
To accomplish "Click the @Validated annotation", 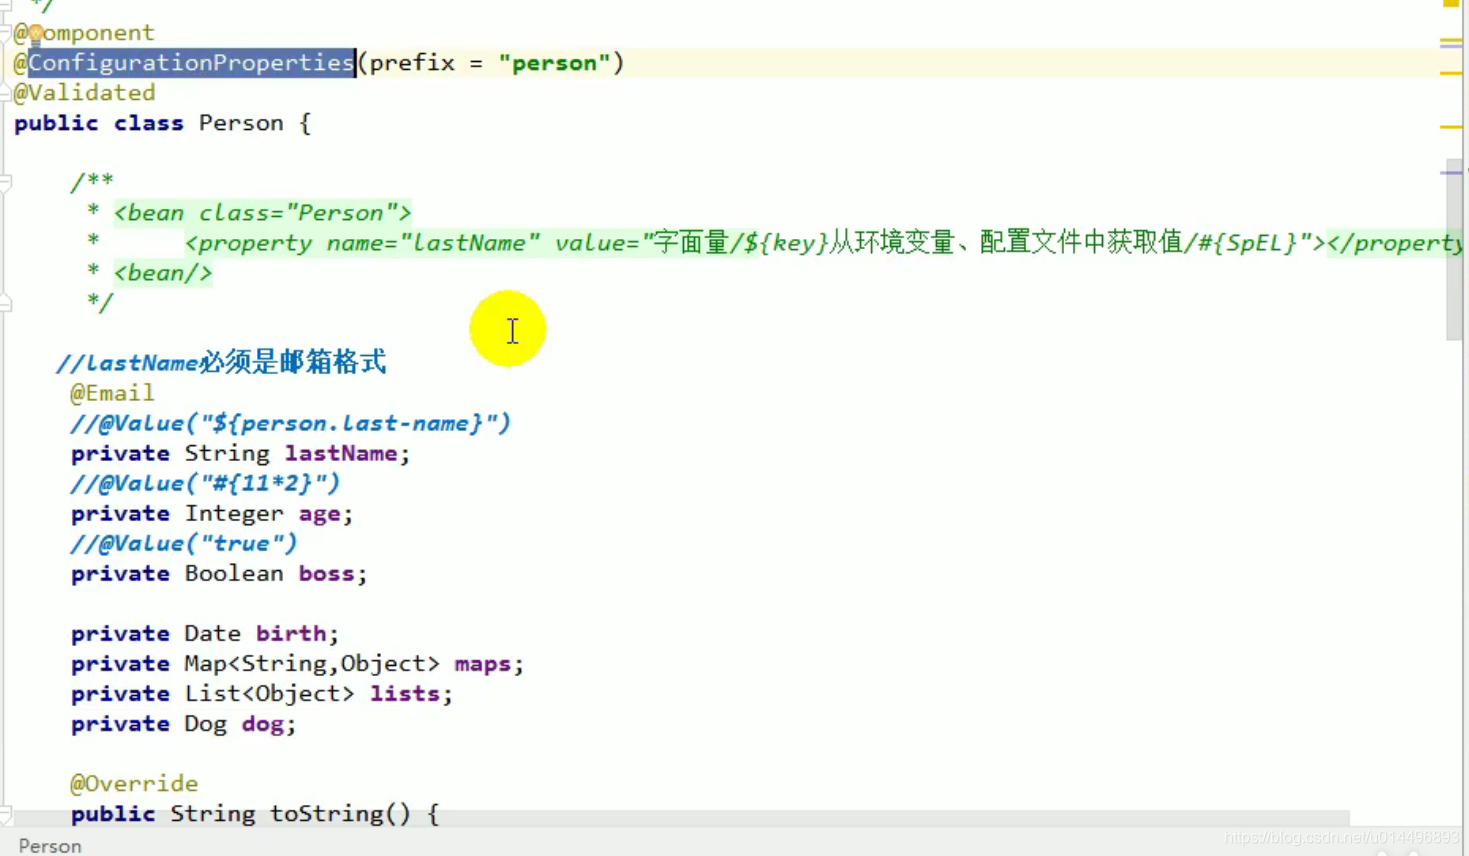I will click(x=84, y=92).
